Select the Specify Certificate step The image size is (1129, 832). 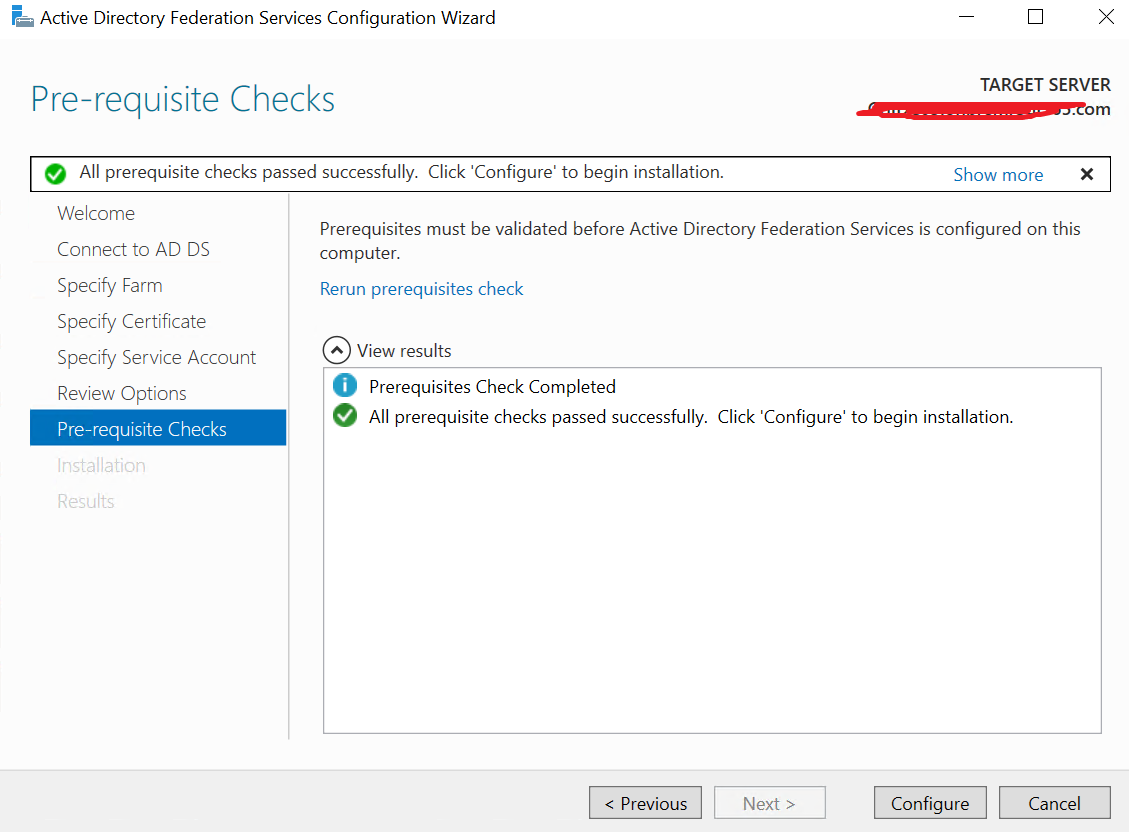coord(131,321)
